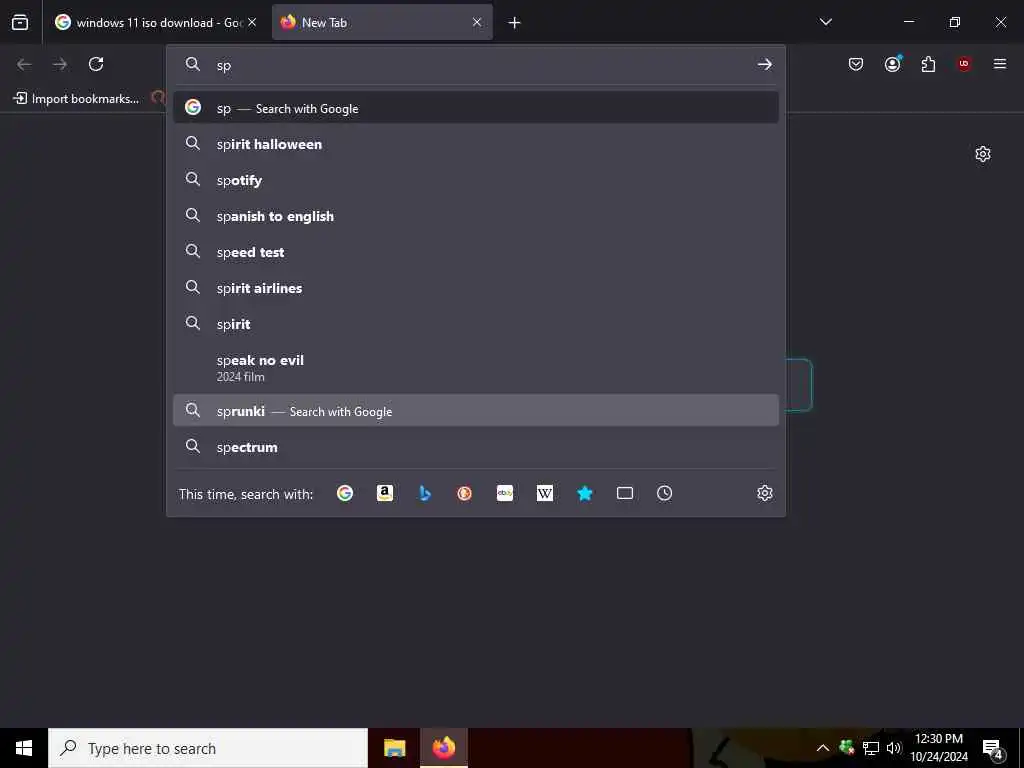This screenshot has height=768, width=1024.
Task: Search this time with Wikipedia icon
Action: coord(545,493)
